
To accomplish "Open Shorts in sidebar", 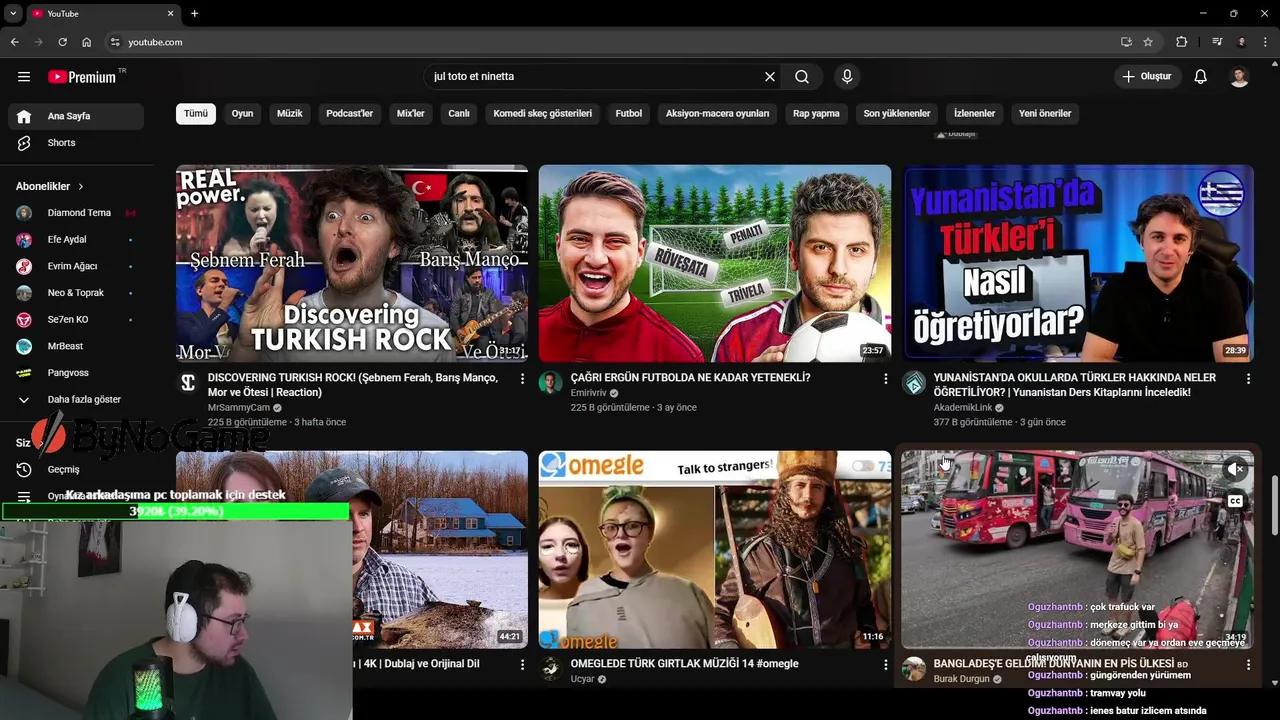I will point(76,143).
